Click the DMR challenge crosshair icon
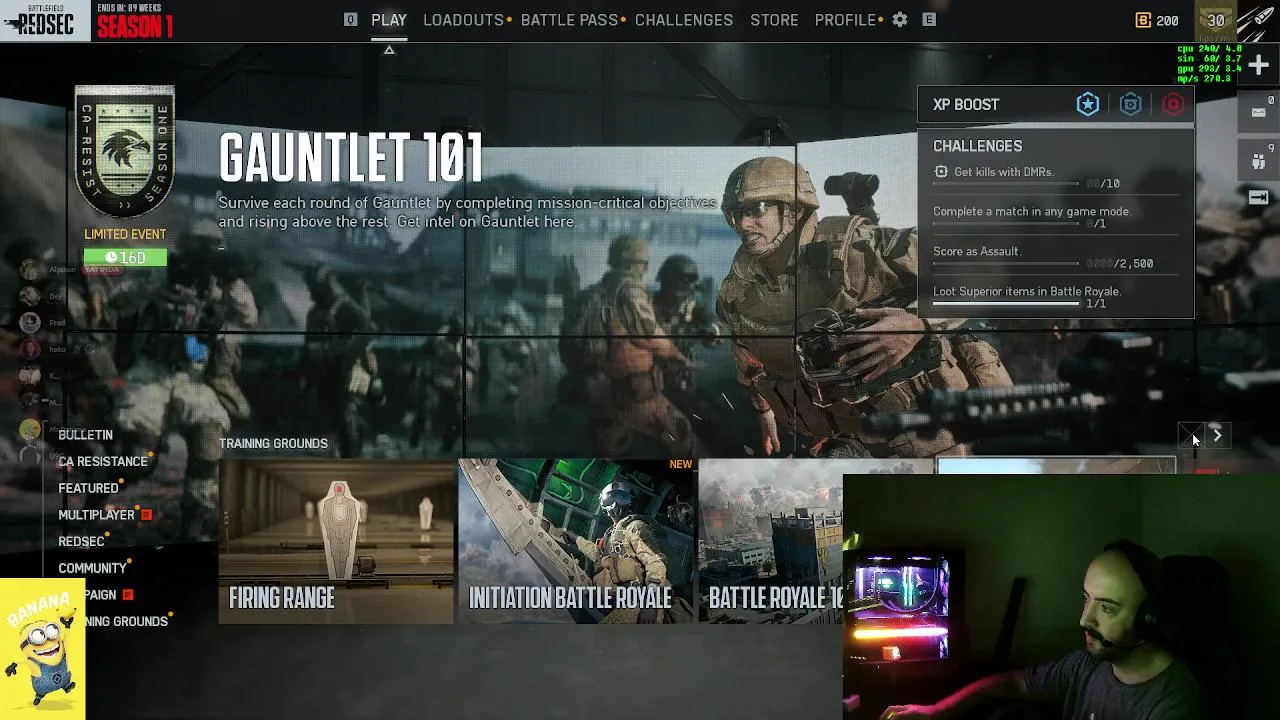Viewport: 1280px width, 720px height. 941,172
